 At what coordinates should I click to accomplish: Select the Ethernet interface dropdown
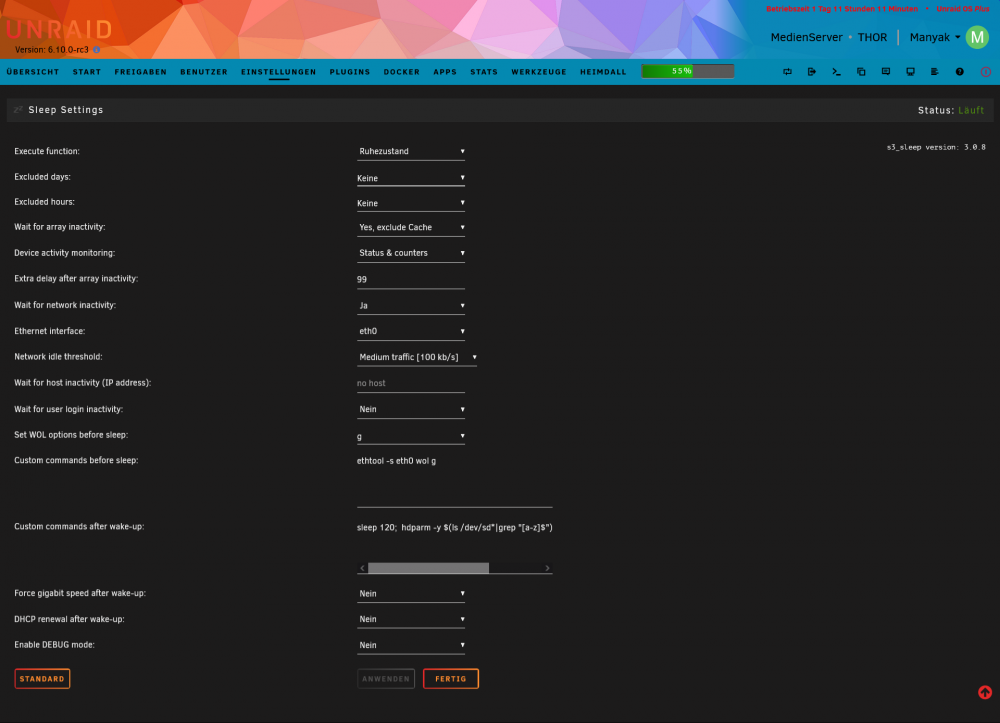(x=411, y=331)
